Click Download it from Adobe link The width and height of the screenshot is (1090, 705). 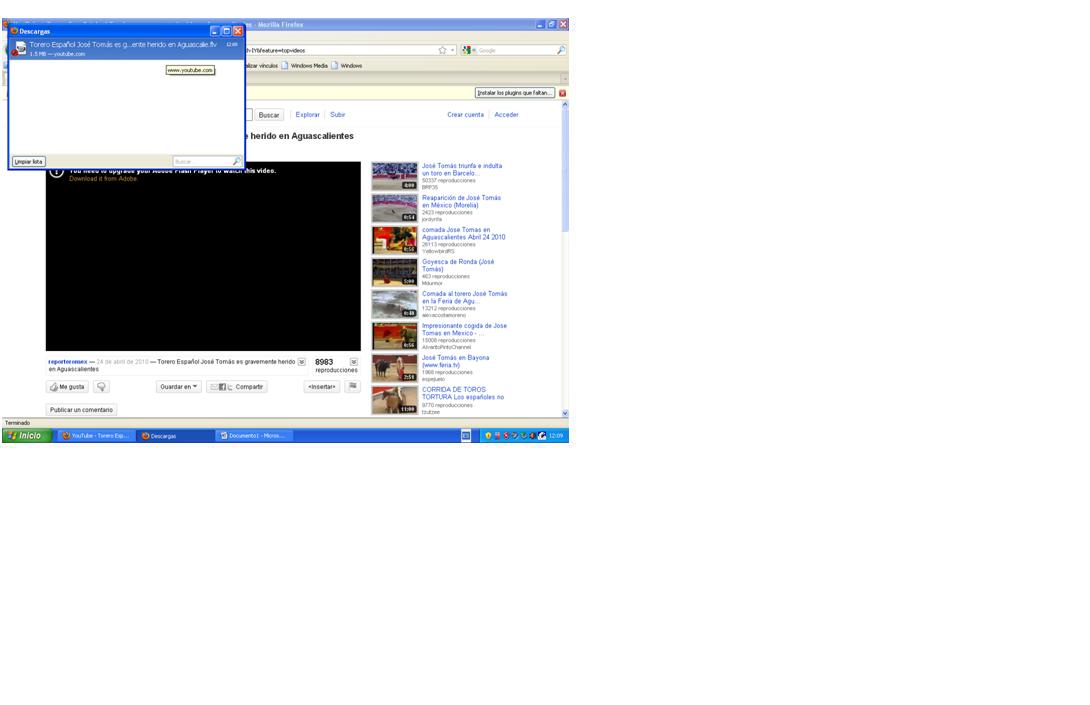pos(103,179)
